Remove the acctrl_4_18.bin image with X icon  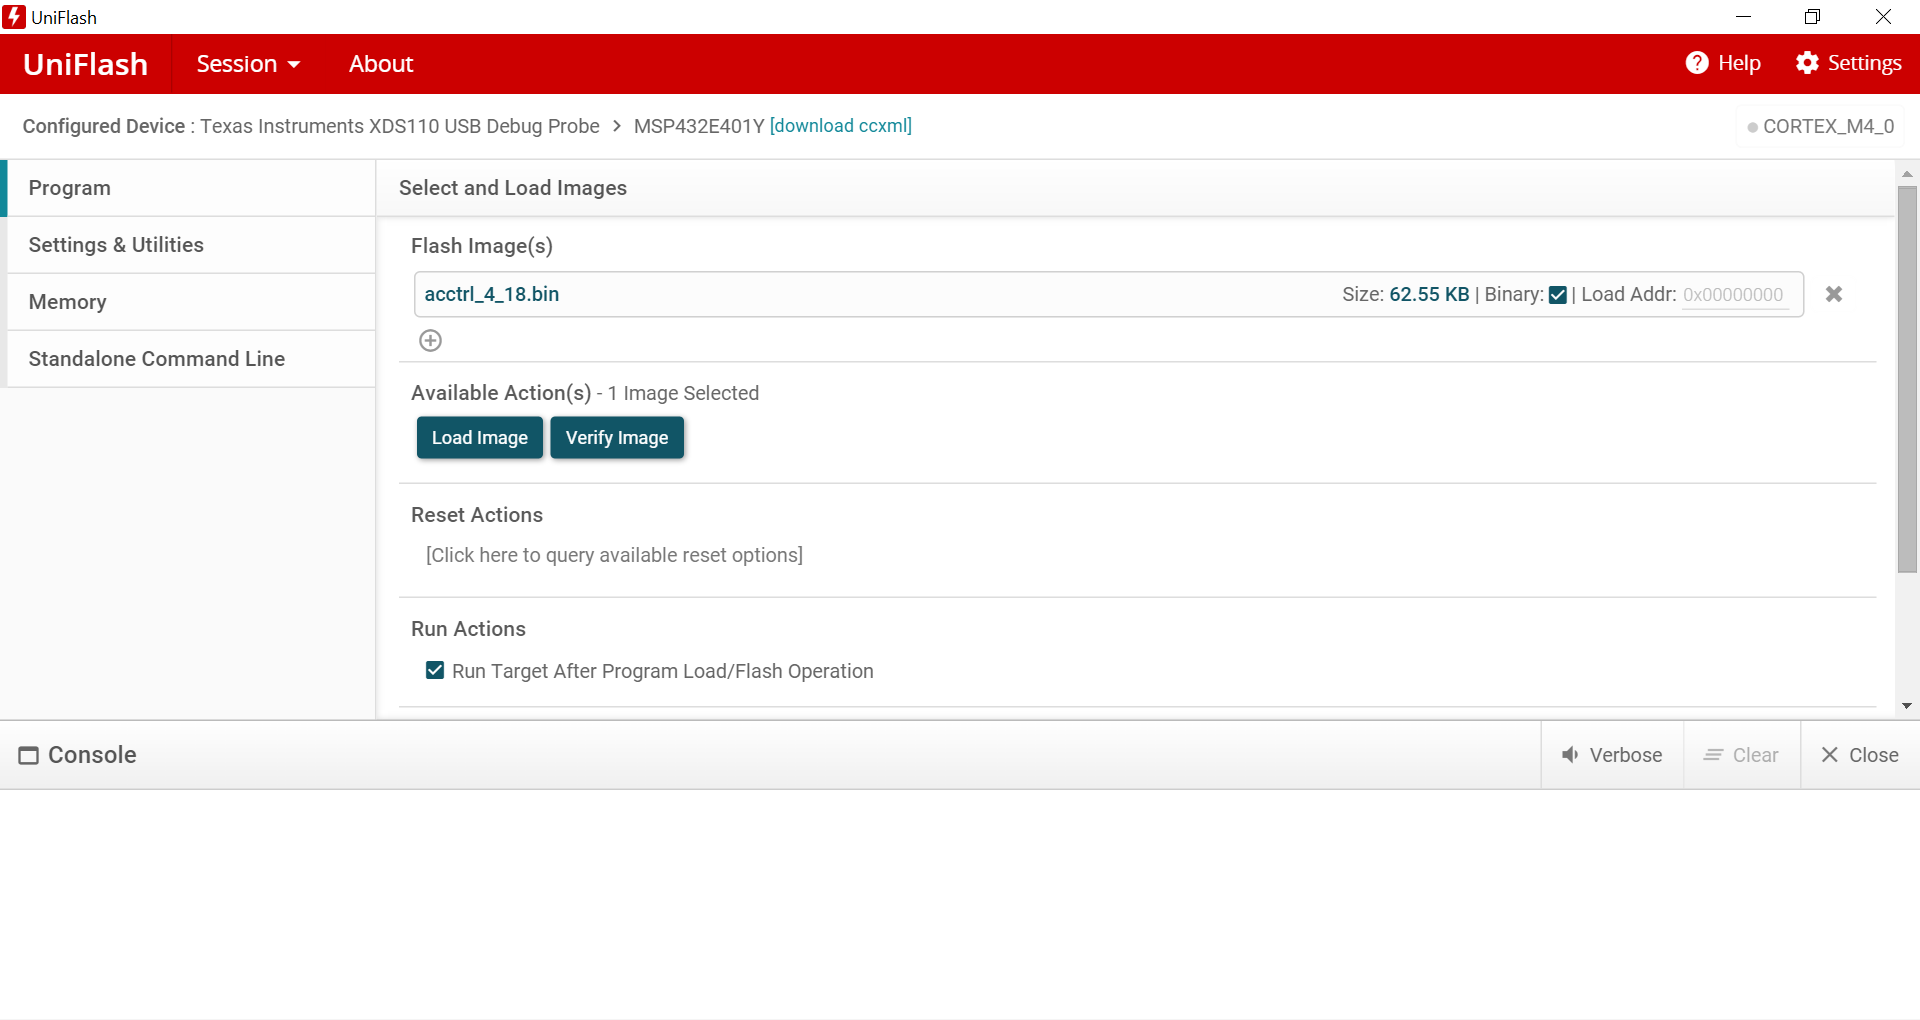pyautogui.click(x=1833, y=294)
